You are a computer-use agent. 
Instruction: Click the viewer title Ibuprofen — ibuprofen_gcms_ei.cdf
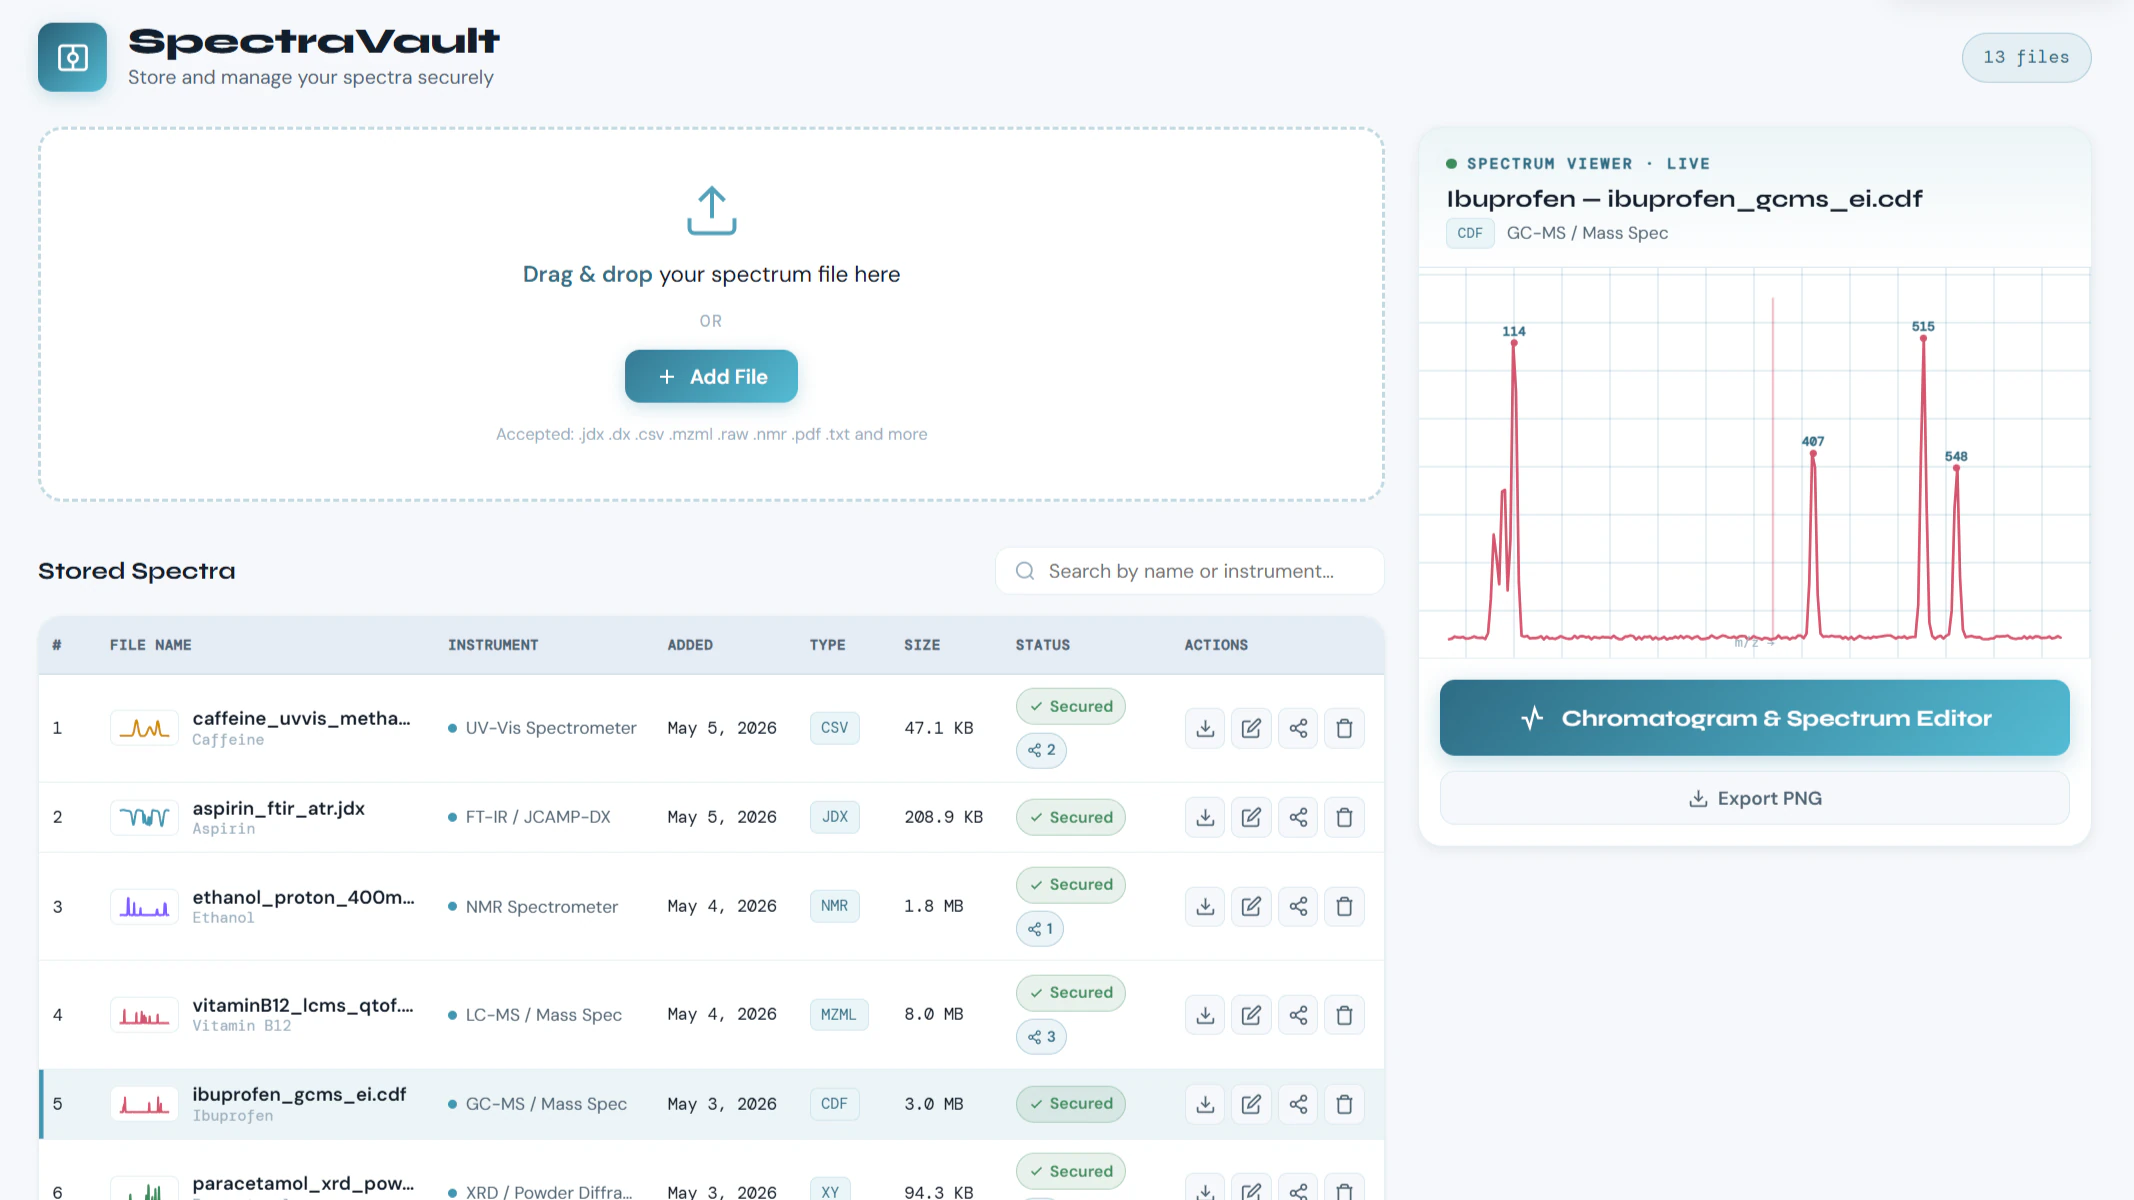click(1684, 198)
